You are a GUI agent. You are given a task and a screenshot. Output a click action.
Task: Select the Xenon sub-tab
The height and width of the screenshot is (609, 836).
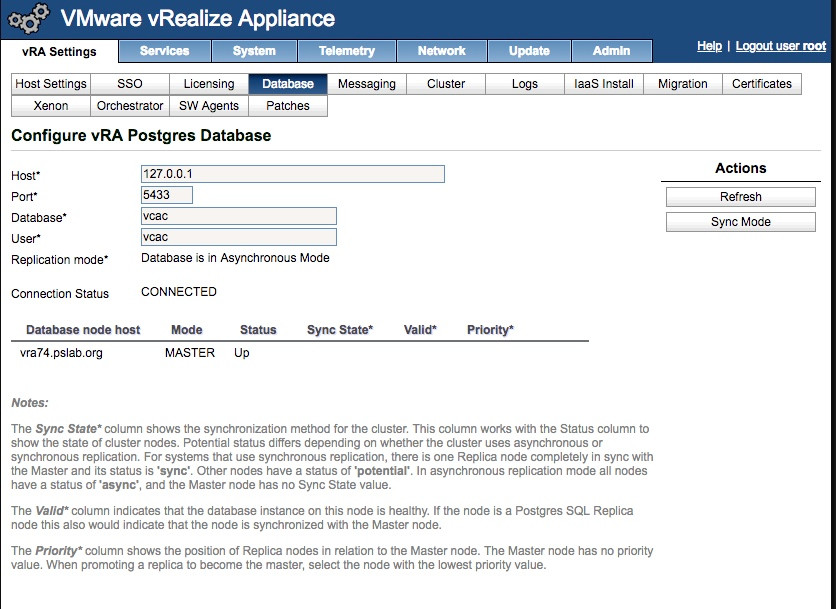click(51, 106)
